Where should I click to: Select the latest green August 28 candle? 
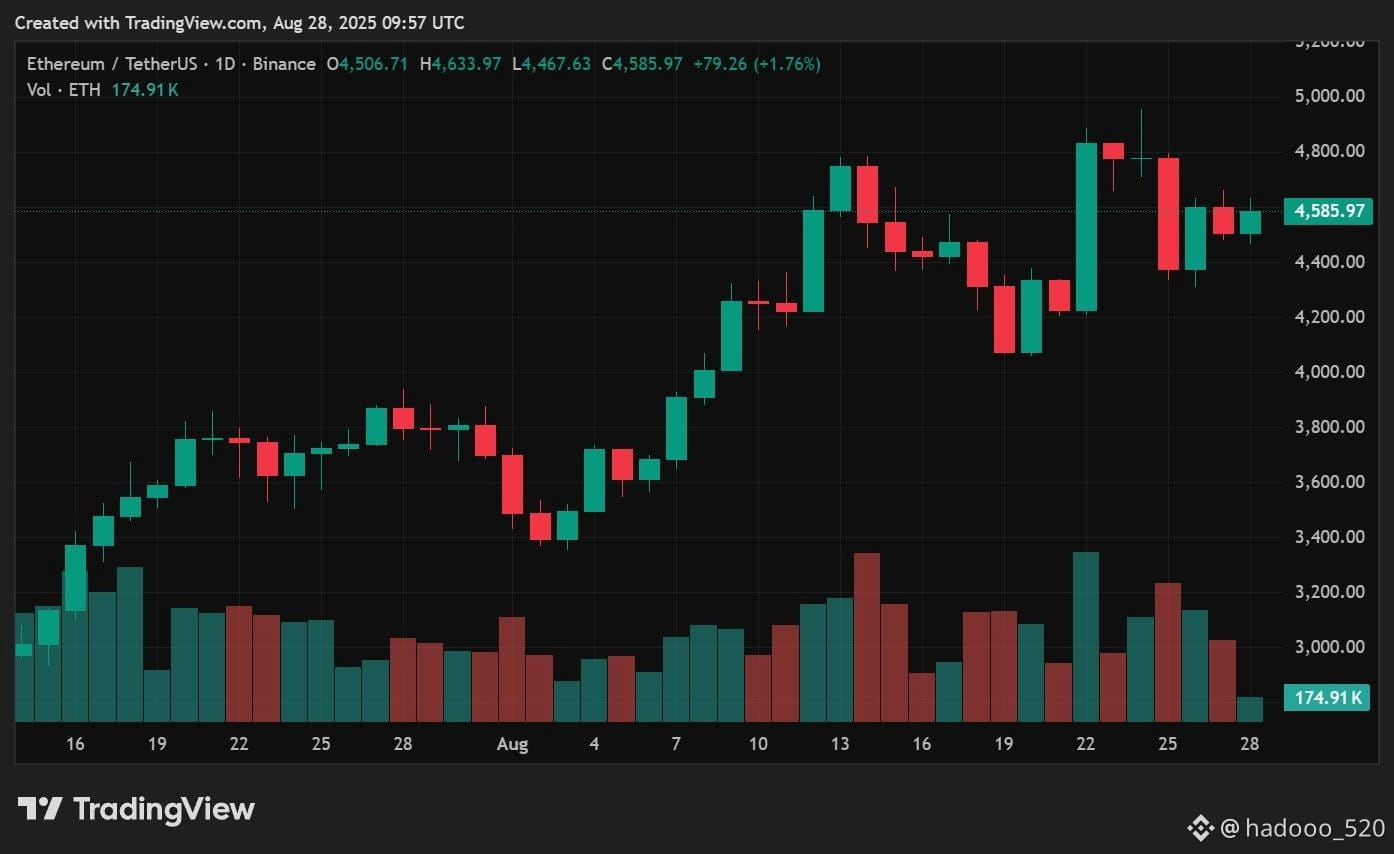(1250, 221)
